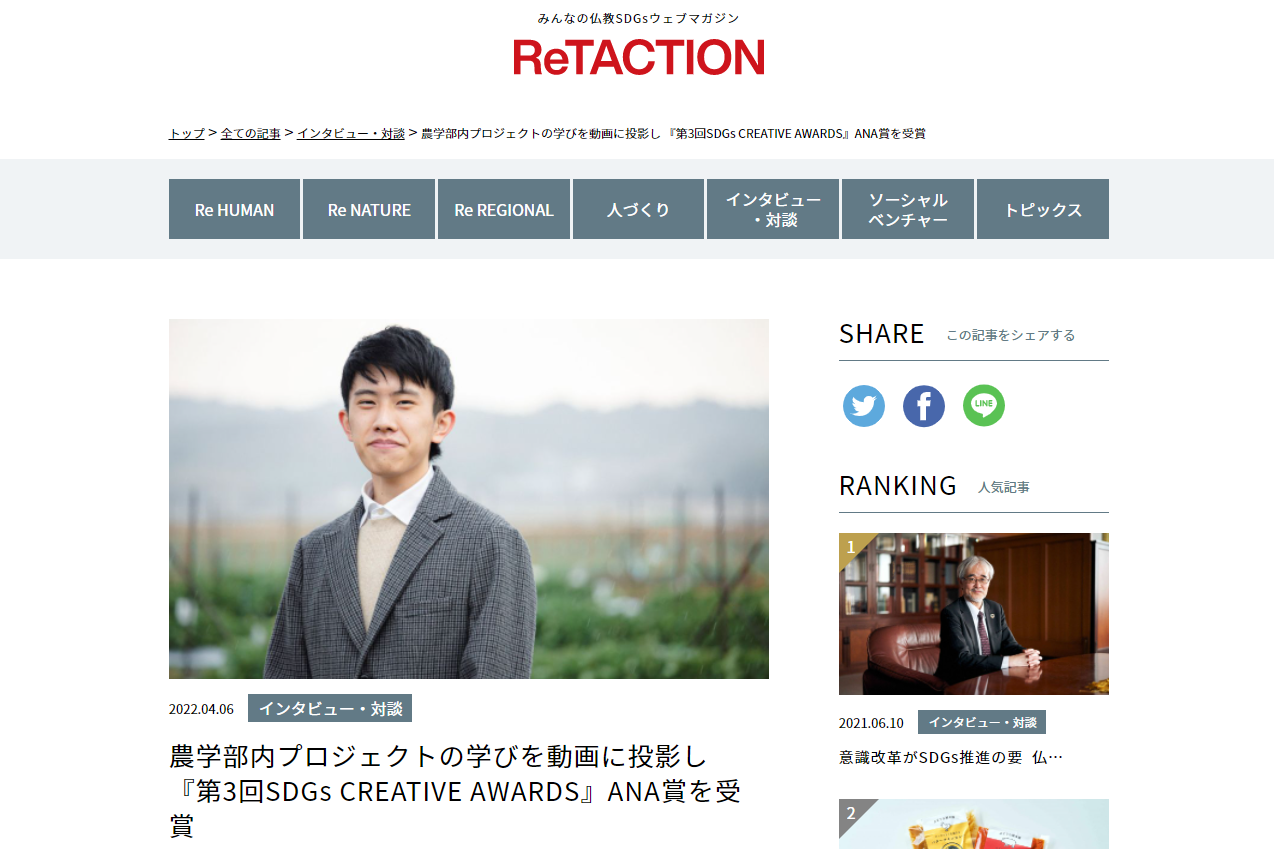Go to the トピックス section
Viewport: 1274px width, 849px height.
click(1043, 209)
